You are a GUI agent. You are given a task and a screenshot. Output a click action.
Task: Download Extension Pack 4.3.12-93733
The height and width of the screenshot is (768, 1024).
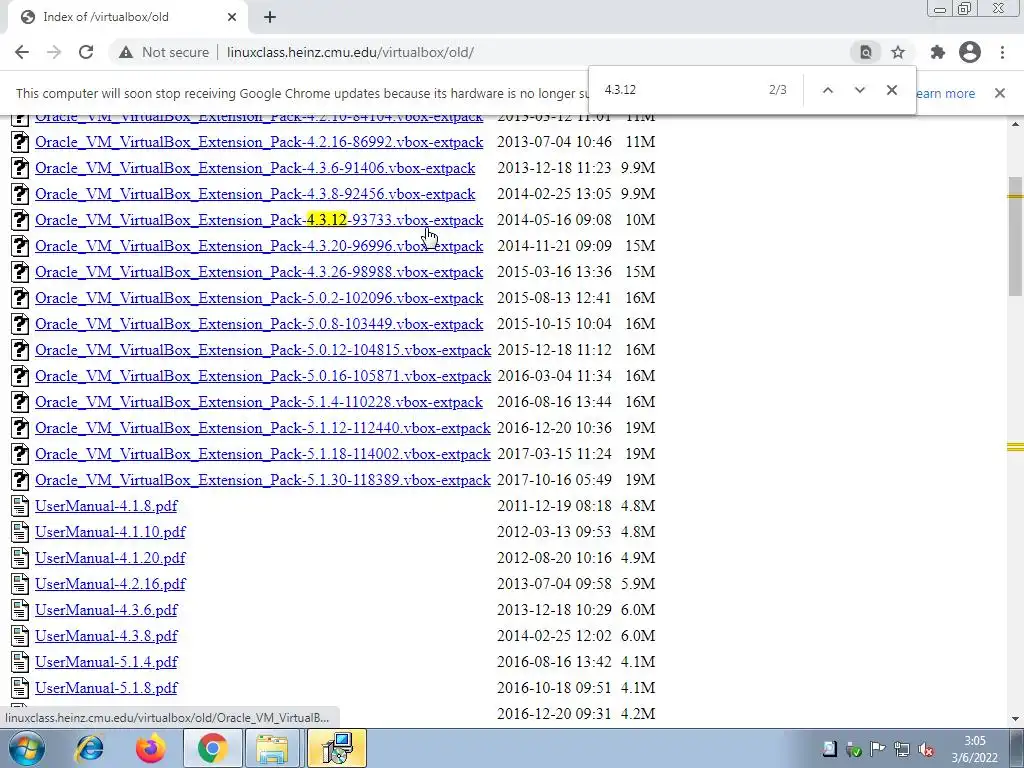click(259, 220)
